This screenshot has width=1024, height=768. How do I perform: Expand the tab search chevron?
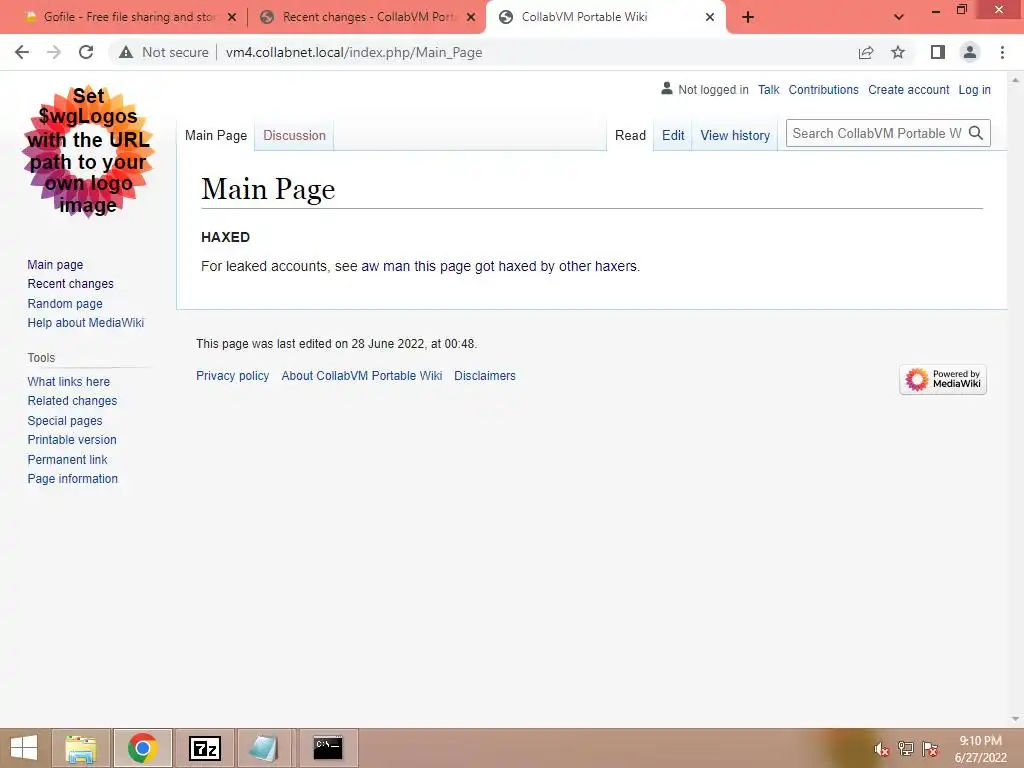[899, 18]
